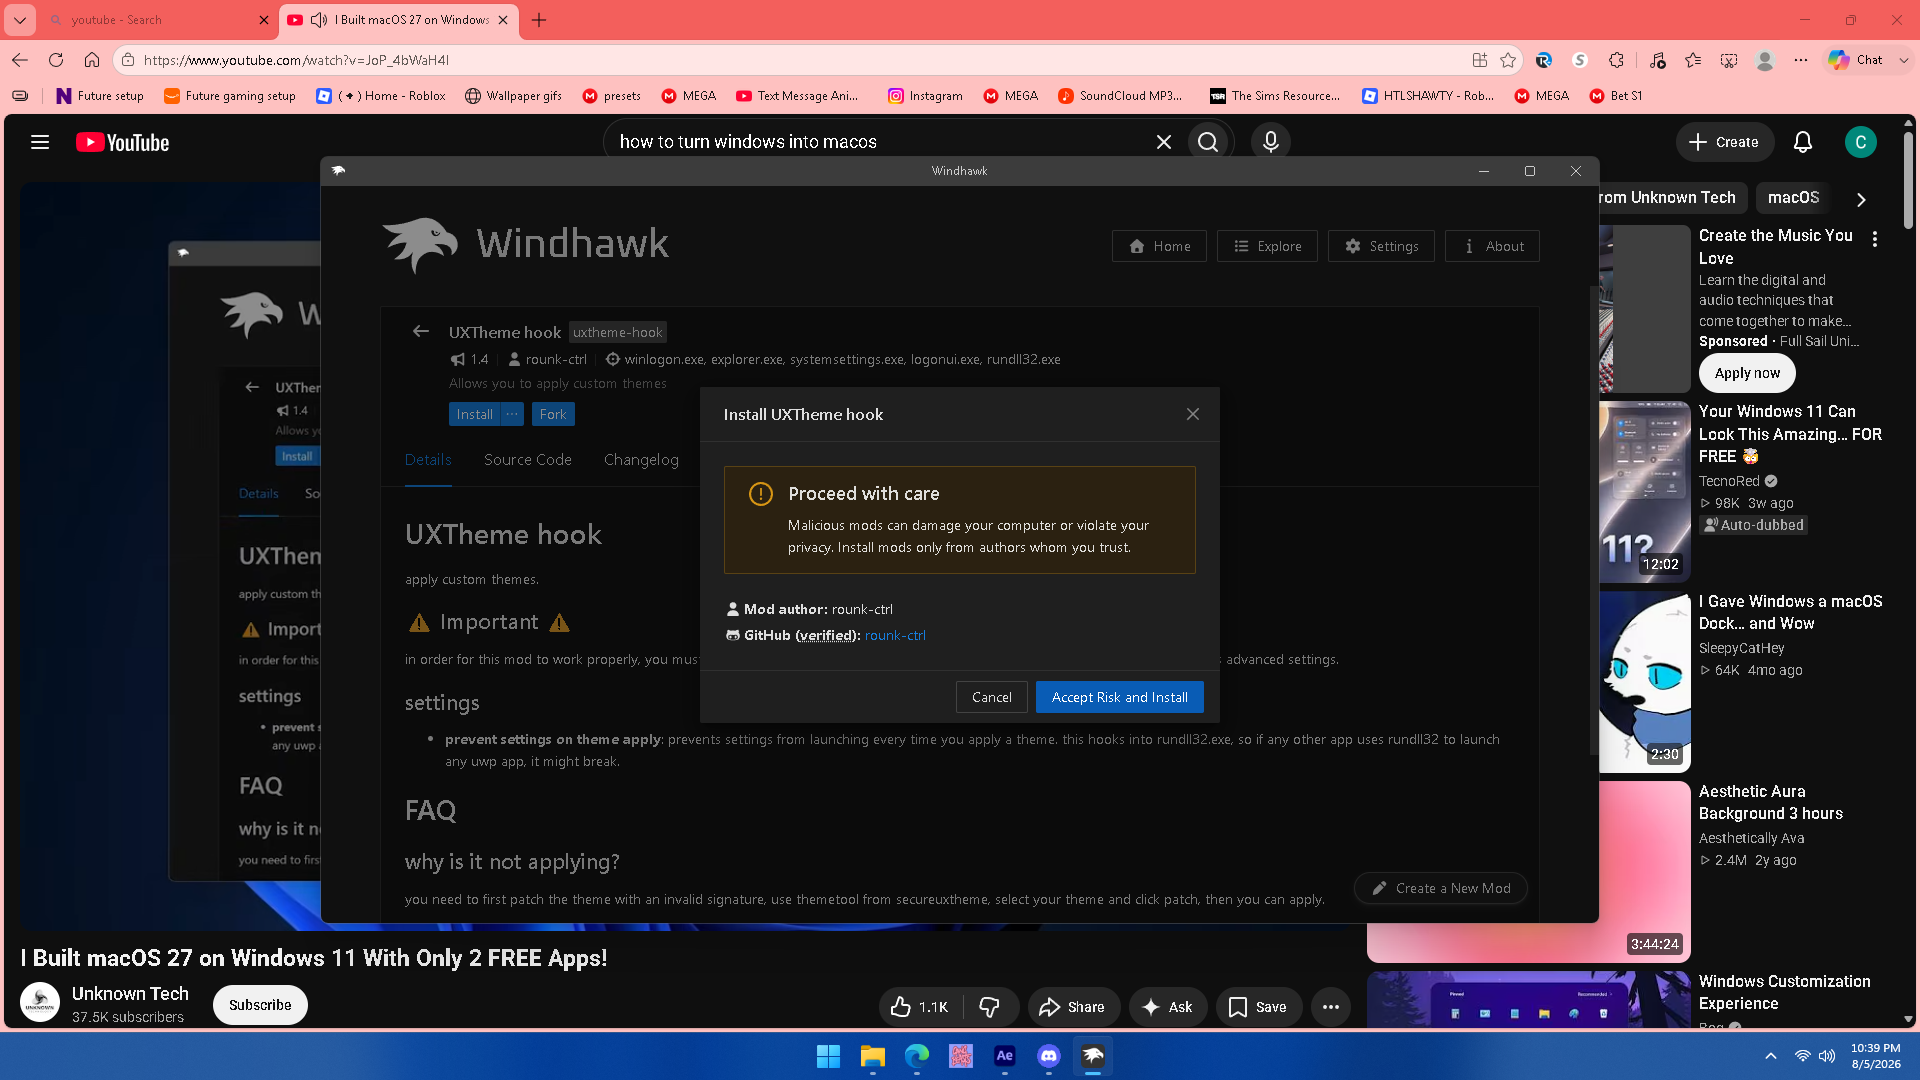1920x1080 pixels.
Task: Switch to the youtube - Search tab
Action: [150, 20]
